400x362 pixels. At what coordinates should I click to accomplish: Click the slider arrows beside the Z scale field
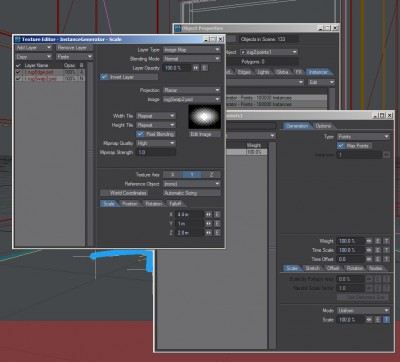[208, 233]
